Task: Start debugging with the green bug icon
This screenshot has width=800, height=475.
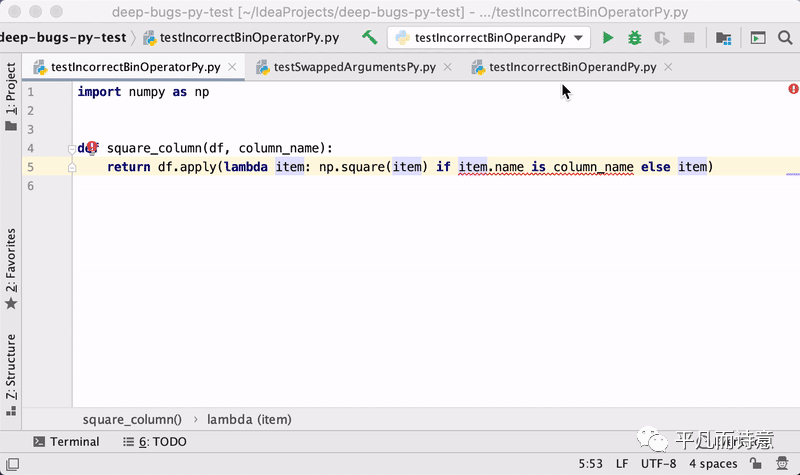Action: click(634, 38)
